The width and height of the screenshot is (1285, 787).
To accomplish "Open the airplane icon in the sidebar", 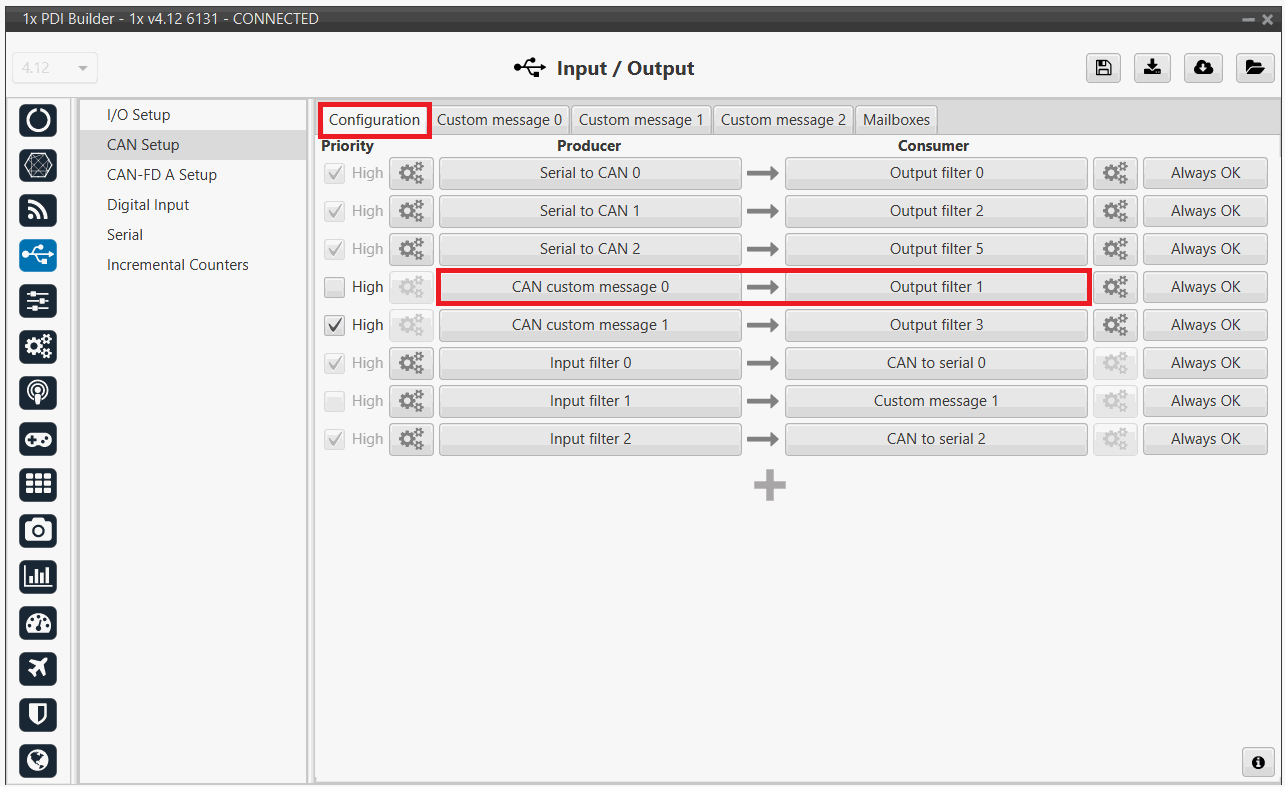I will [x=38, y=668].
